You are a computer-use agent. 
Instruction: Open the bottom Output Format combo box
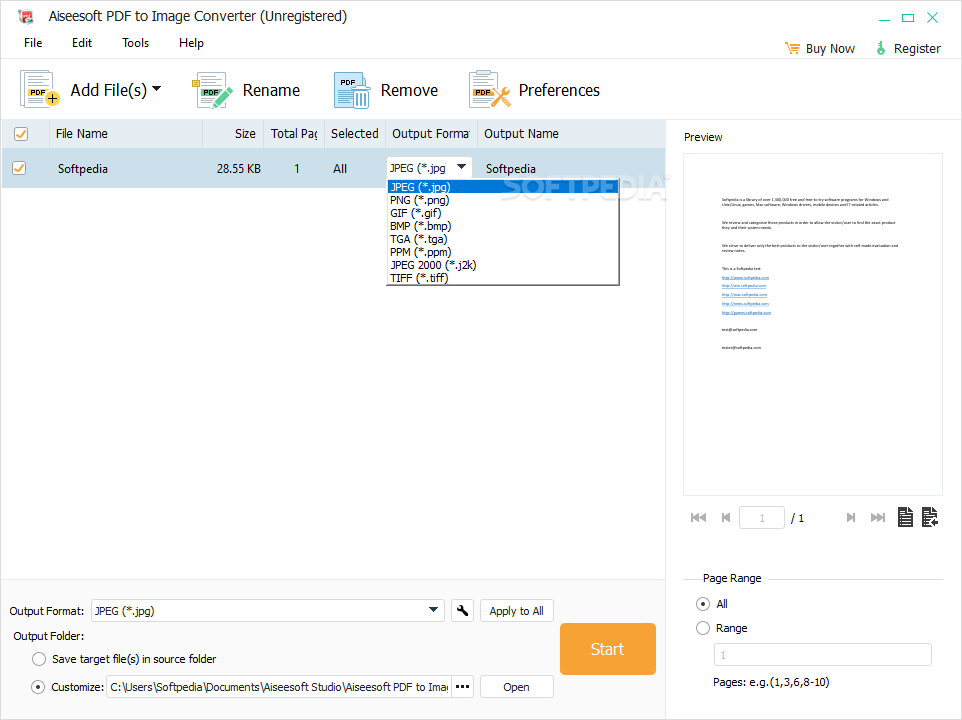[x=267, y=611]
